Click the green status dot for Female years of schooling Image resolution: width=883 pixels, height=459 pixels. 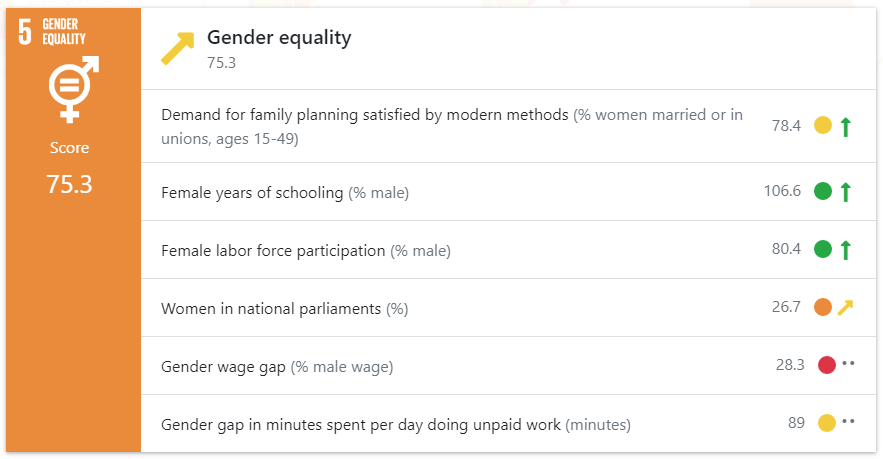823,191
